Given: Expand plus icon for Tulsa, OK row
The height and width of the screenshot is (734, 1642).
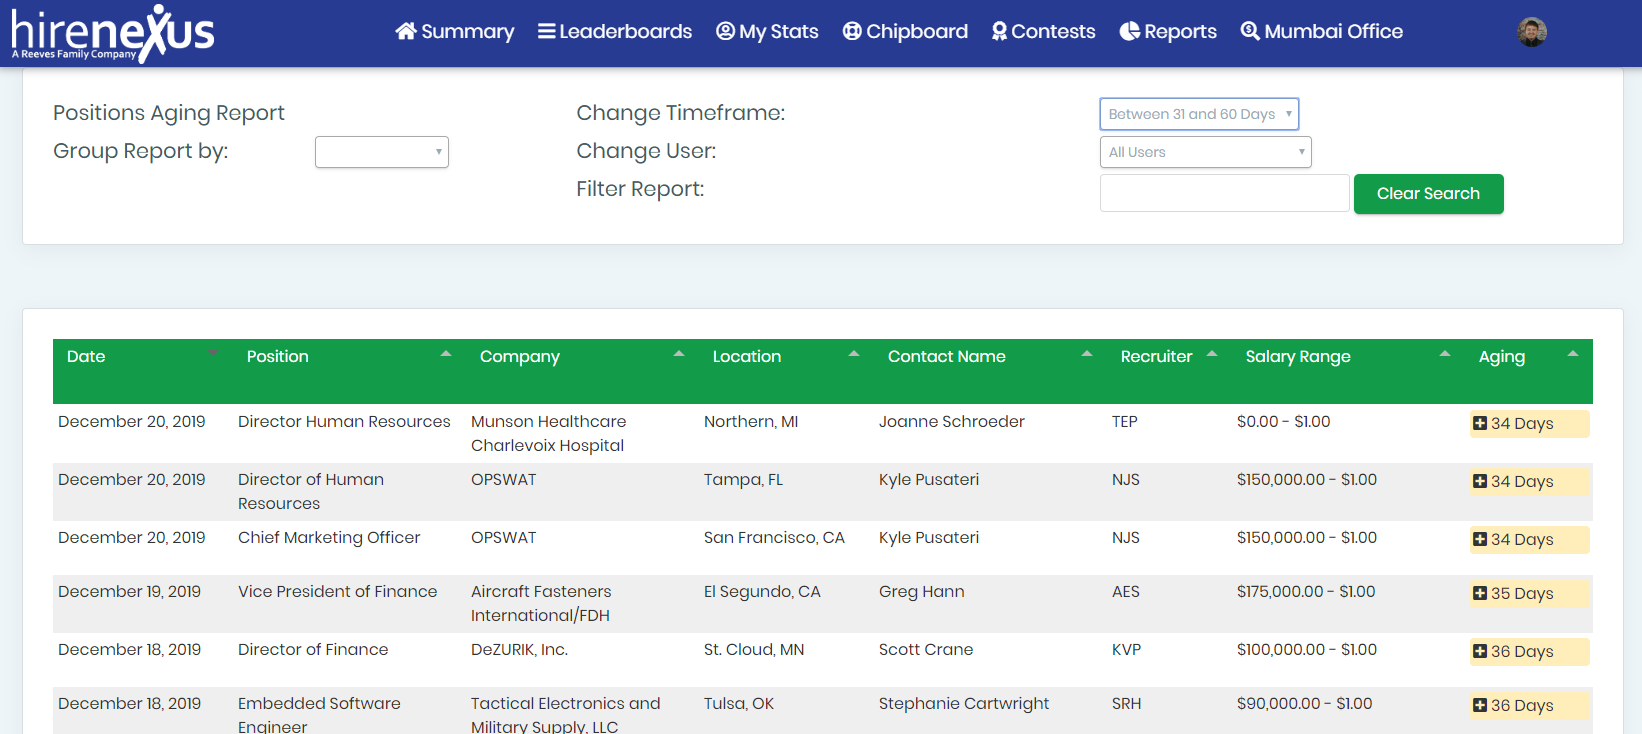Looking at the screenshot, I should coord(1480,705).
